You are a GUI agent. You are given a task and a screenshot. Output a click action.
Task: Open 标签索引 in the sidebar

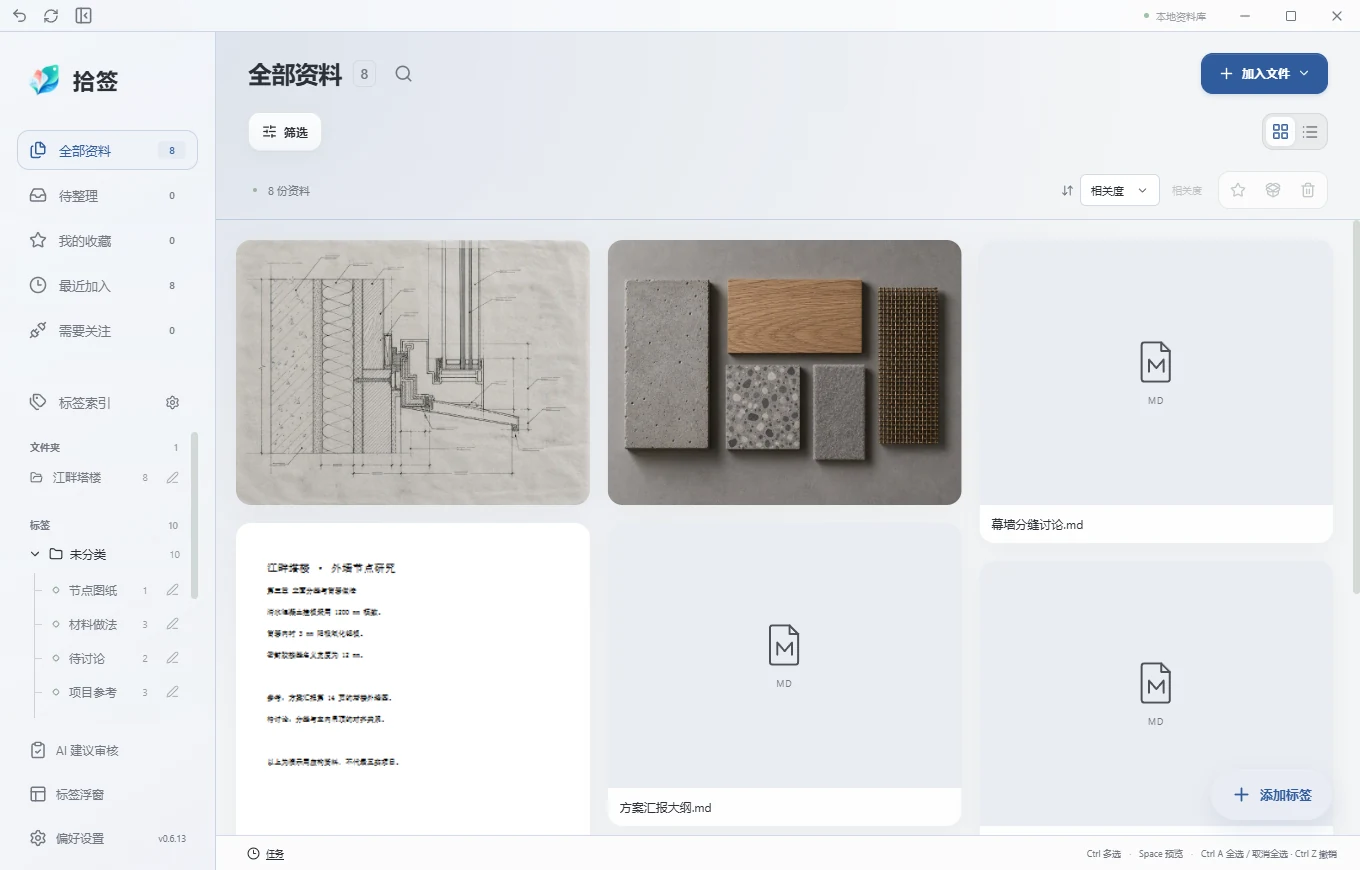pyautogui.click(x=85, y=403)
